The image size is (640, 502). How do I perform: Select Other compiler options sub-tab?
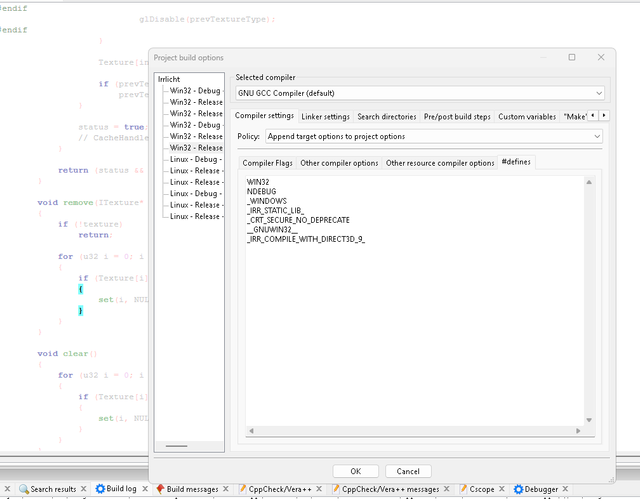click(x=339, y=163)
